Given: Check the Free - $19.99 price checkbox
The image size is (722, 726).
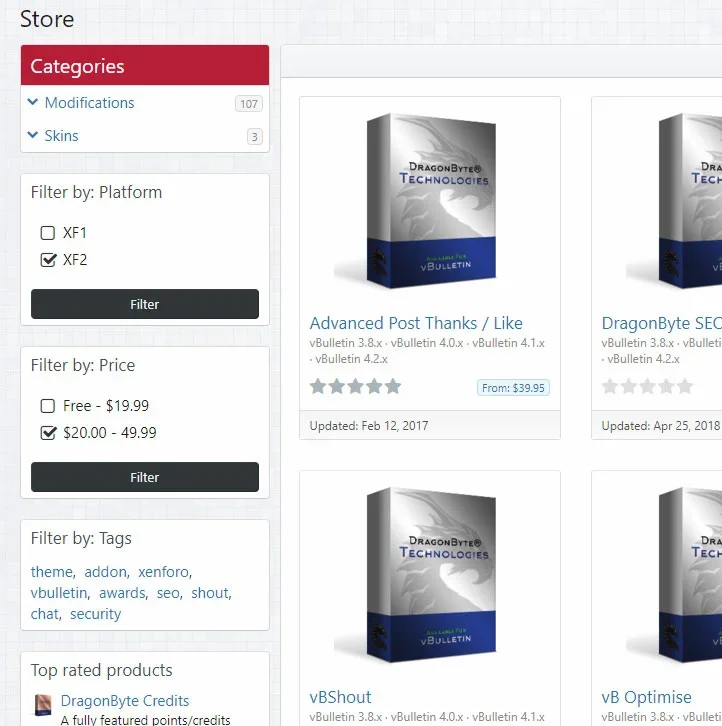Looking at the screenshot, I should (x=48, y=406).
